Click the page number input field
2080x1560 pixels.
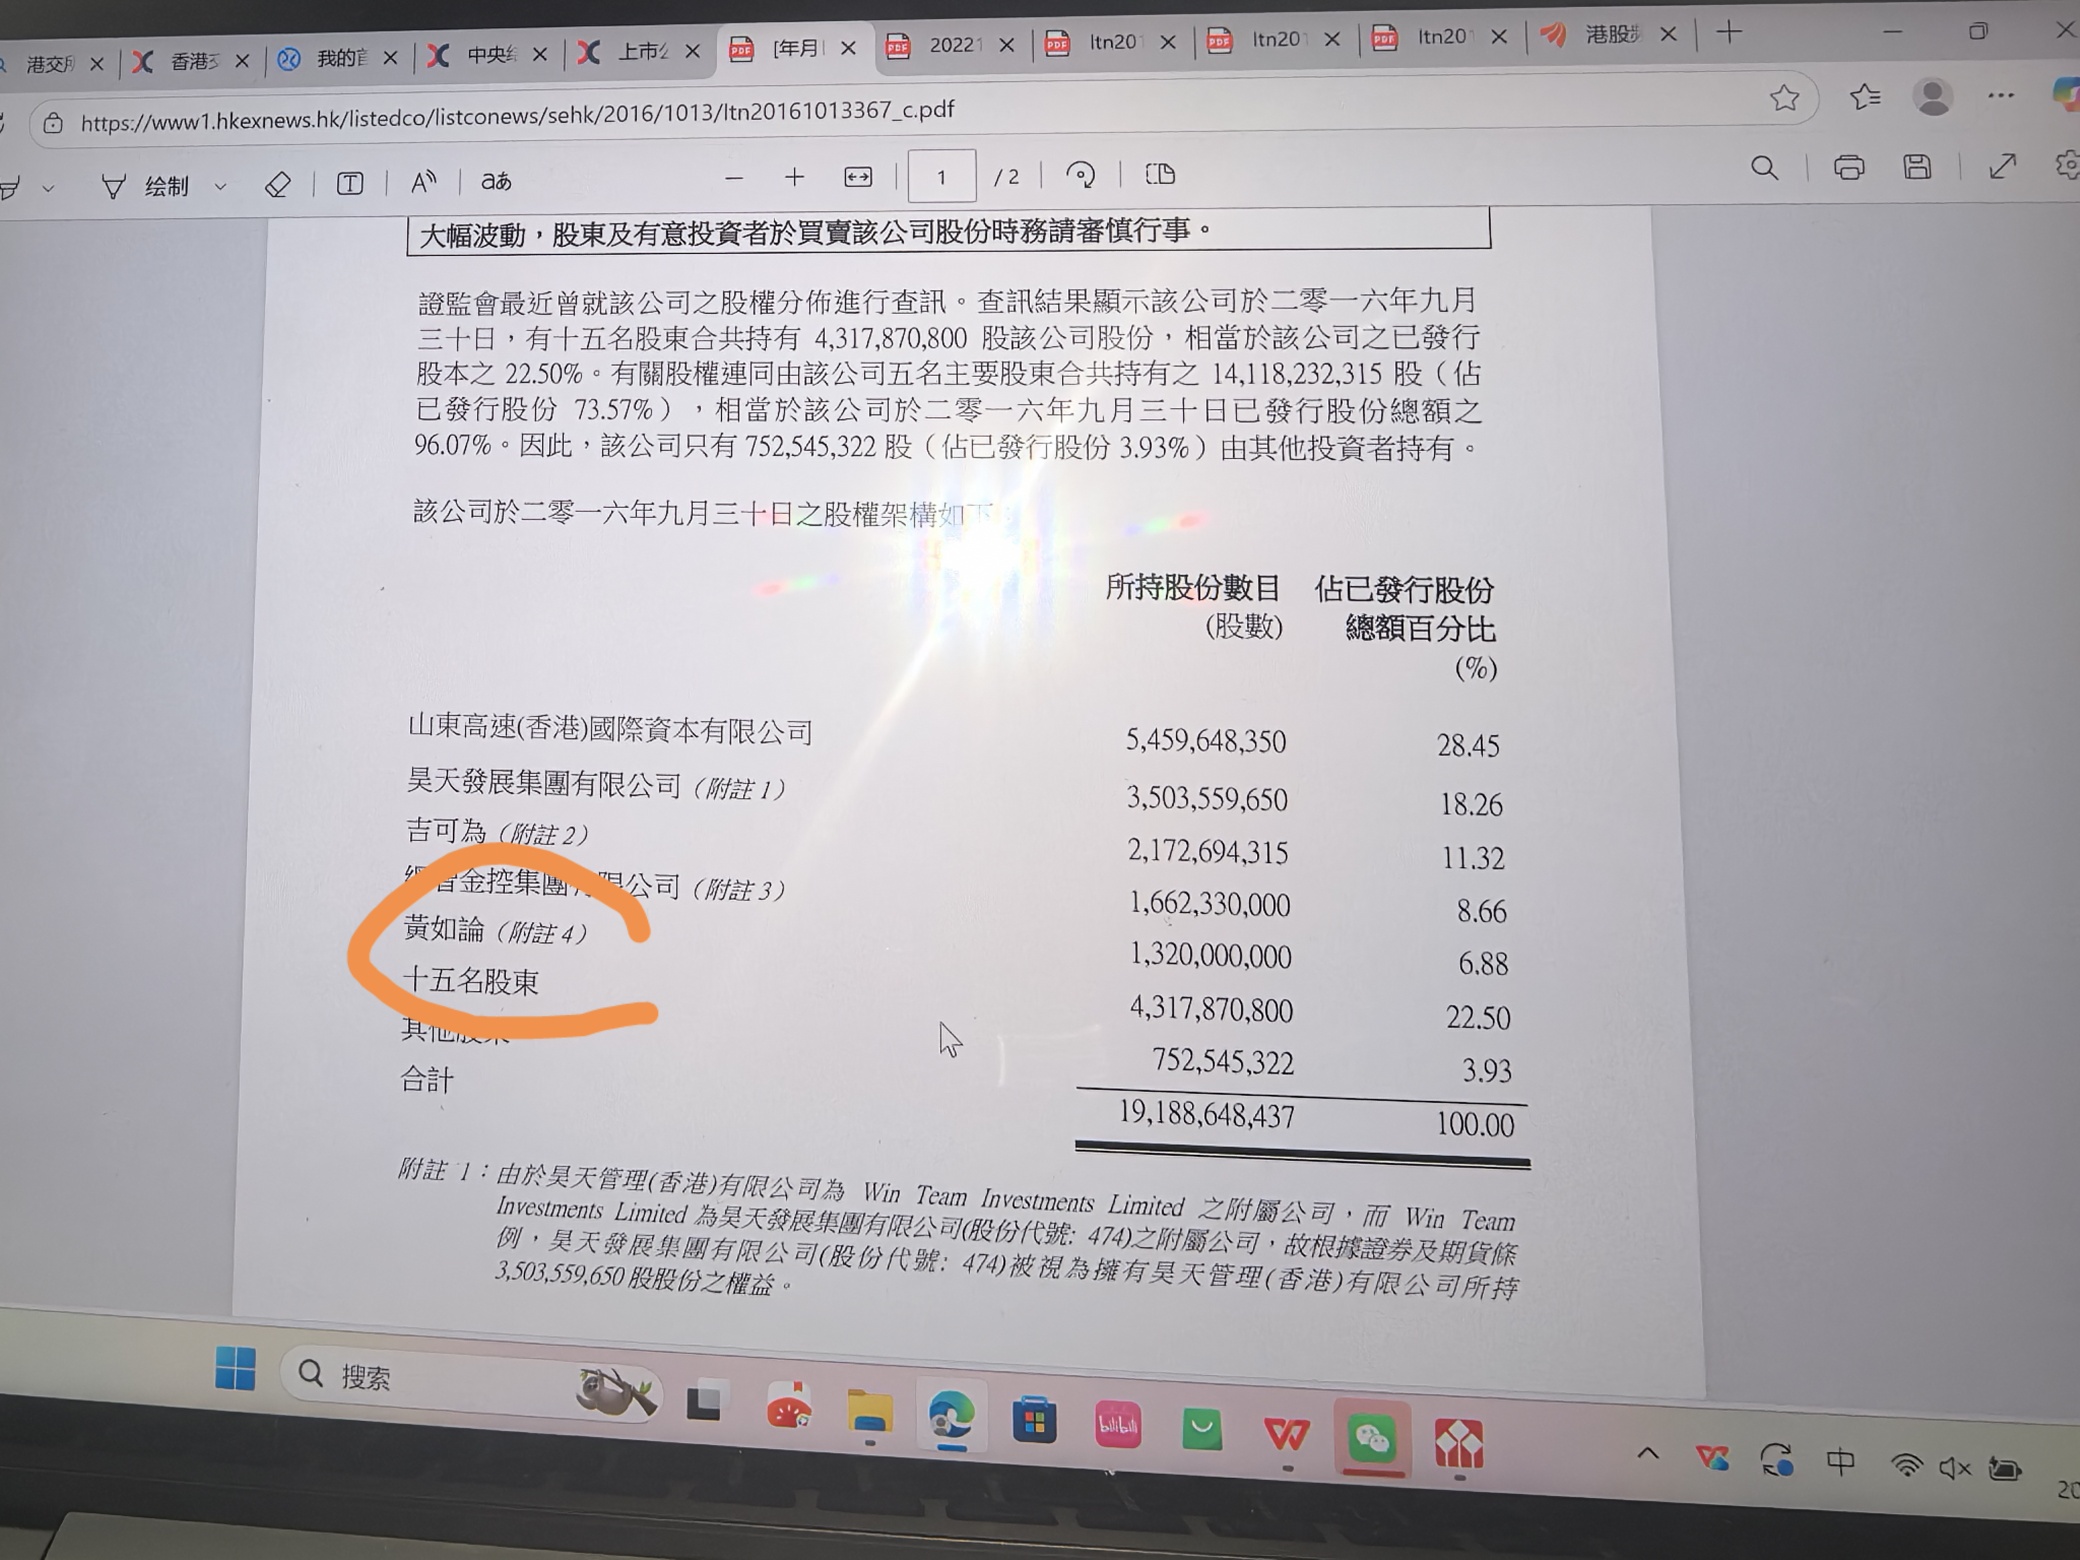coord(941,177)
